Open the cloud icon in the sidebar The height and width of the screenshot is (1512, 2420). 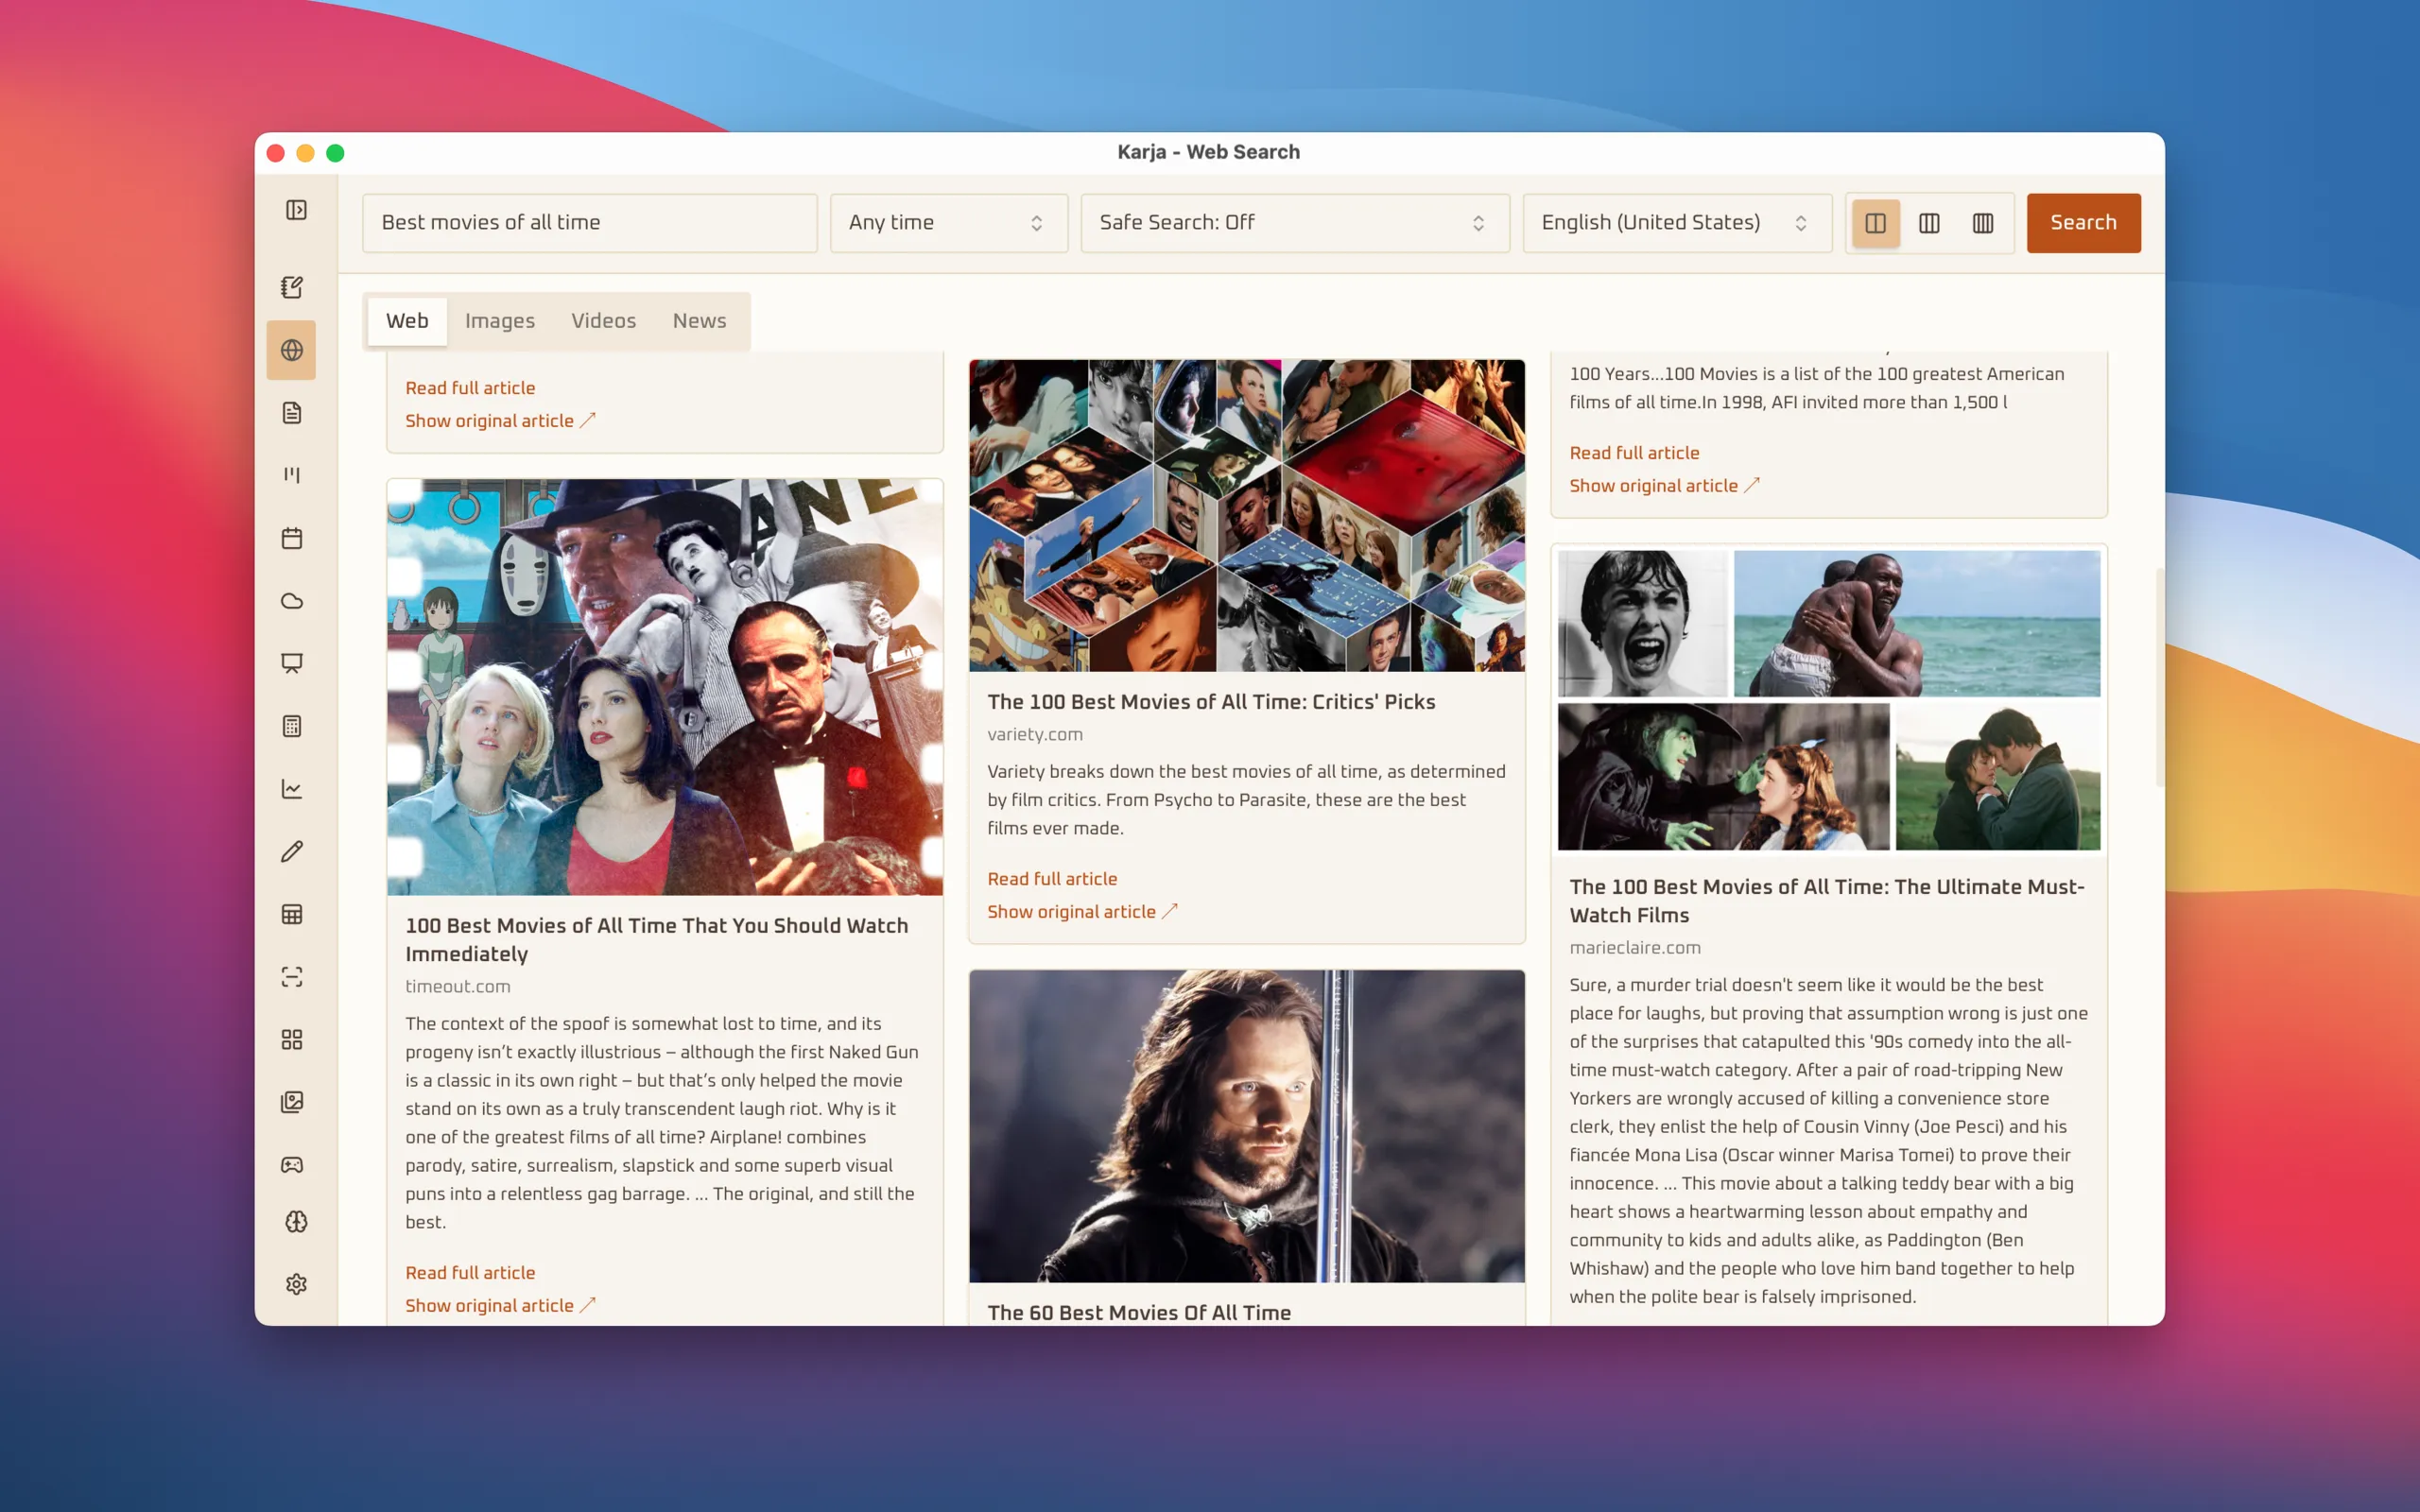tap(292, 601)
